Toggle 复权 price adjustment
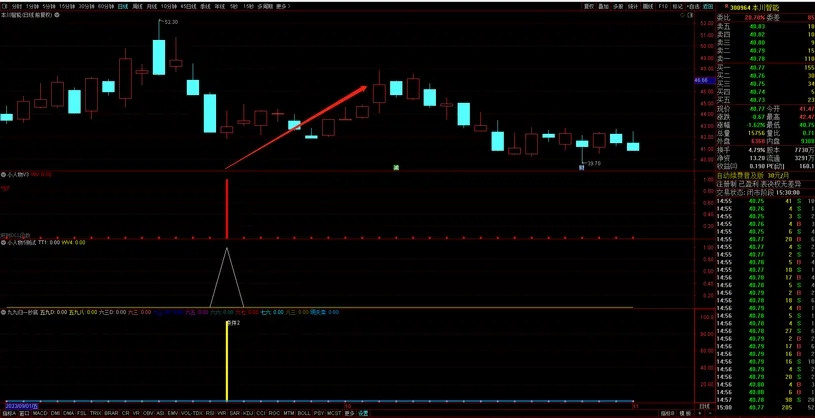 588,6
